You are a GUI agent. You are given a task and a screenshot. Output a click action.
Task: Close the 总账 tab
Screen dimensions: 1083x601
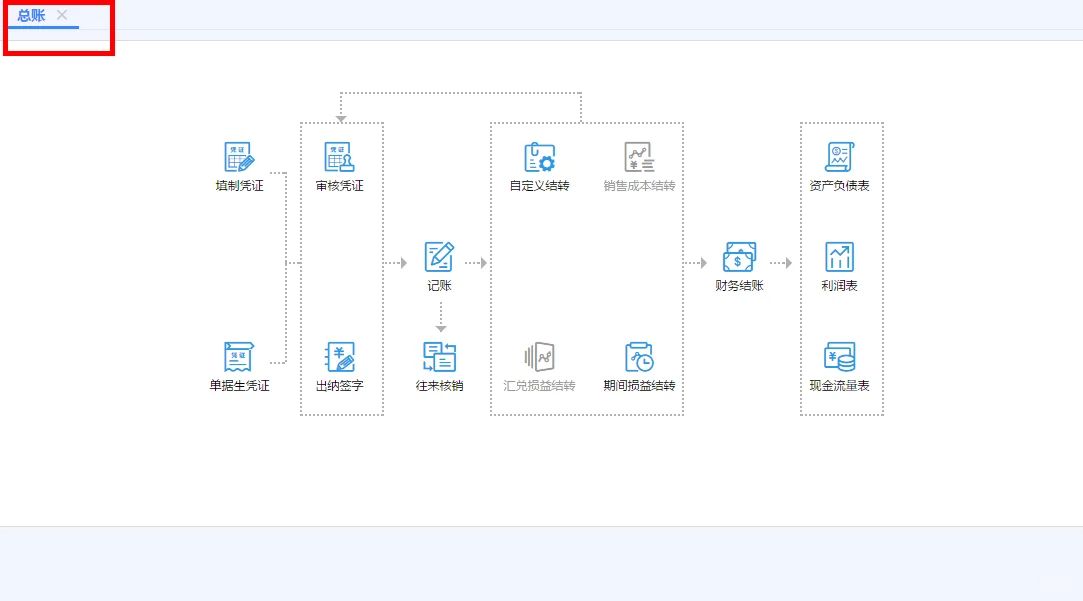[x=62, y=16]
